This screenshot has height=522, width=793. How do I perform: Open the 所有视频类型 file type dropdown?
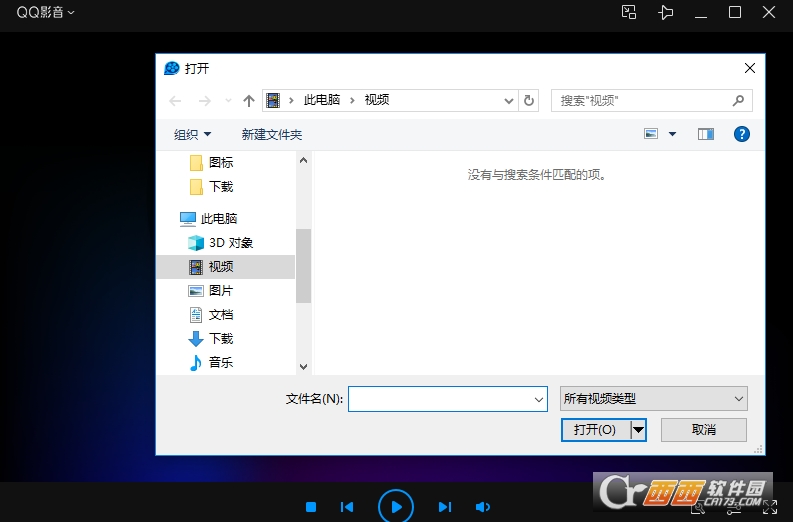click(x=653, y=399)
